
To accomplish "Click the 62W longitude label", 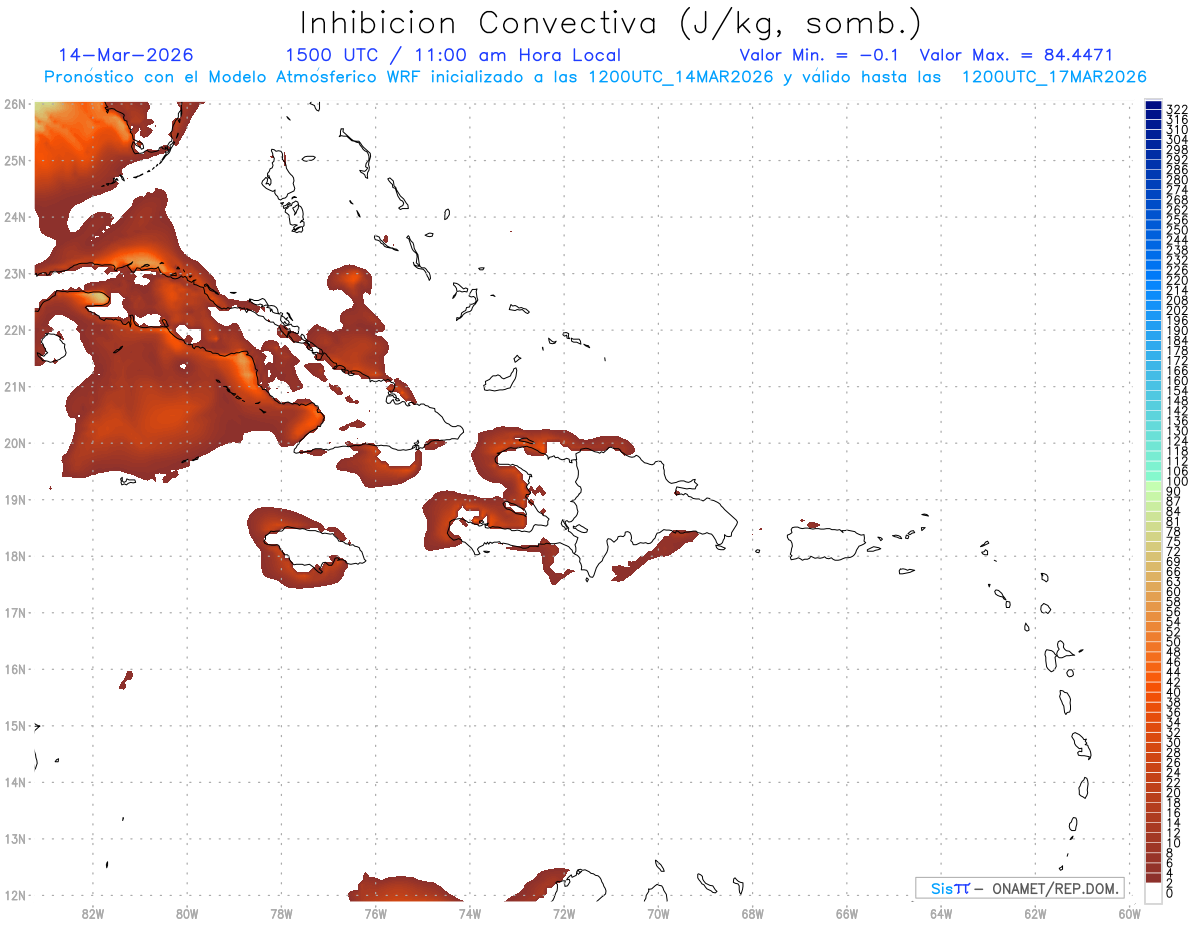I will pyautogui.click(x=1035, y=912).
